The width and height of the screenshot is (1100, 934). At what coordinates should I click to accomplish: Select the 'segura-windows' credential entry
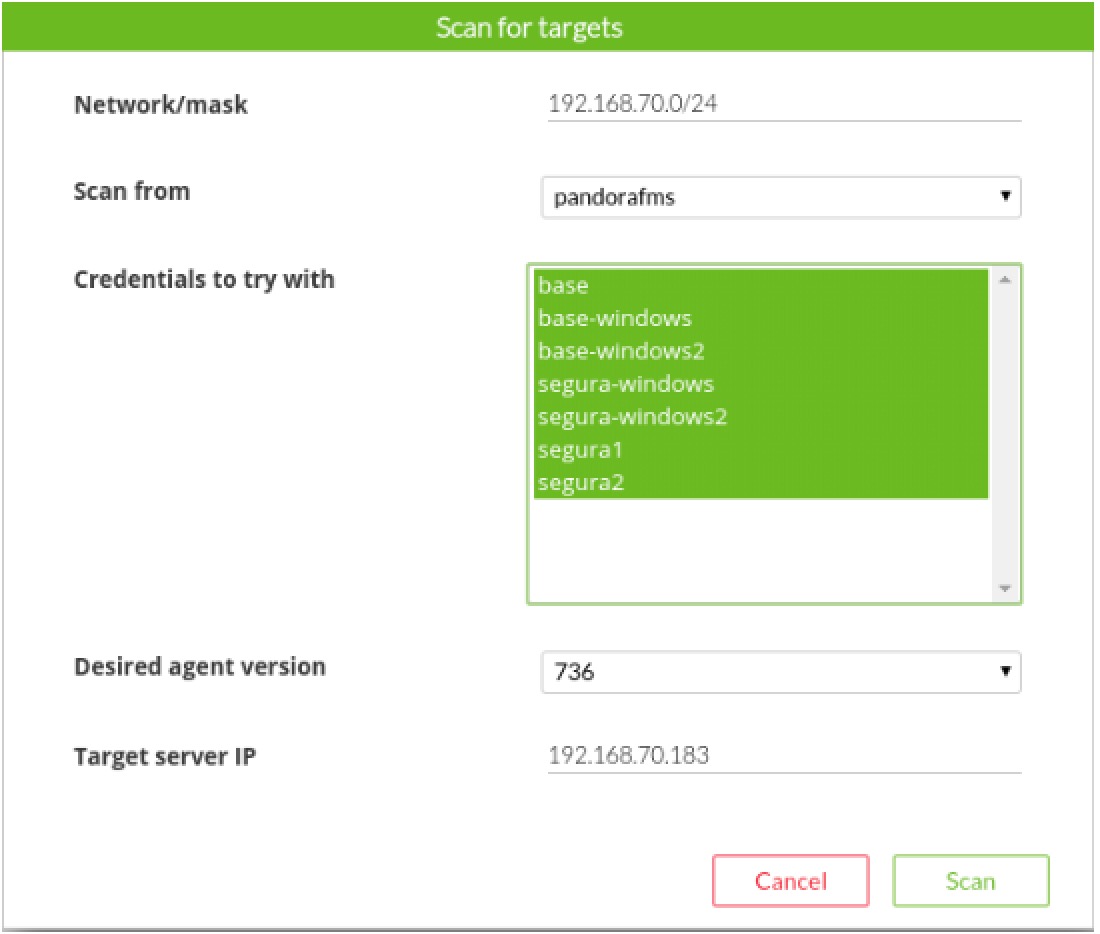(x=760, y=384)
